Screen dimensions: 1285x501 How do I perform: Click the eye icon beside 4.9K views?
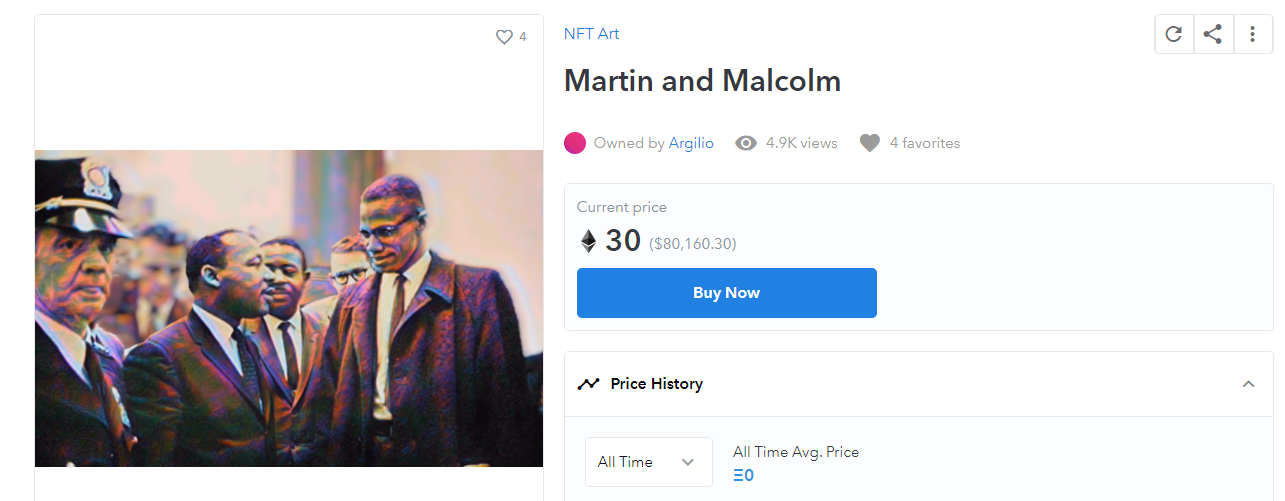(746, 143)
